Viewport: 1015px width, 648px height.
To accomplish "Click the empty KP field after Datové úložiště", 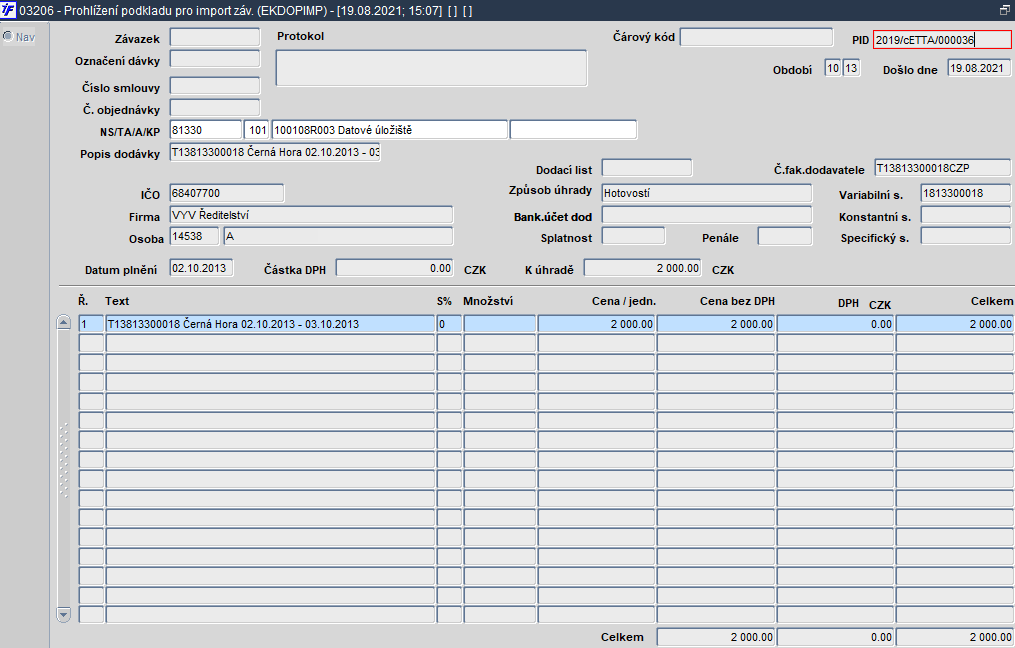I will click(574, 129).
